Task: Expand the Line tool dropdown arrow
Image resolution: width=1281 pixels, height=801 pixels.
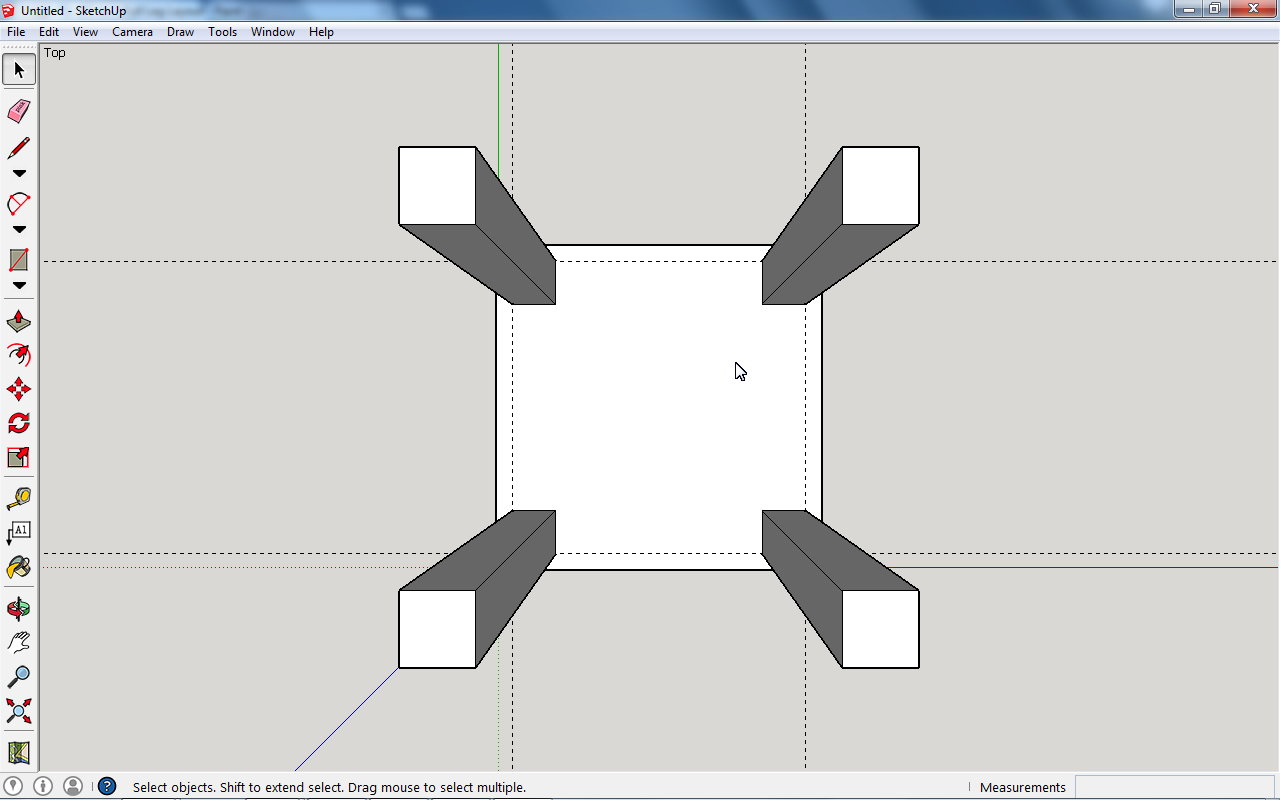Action: coord(19,174)
